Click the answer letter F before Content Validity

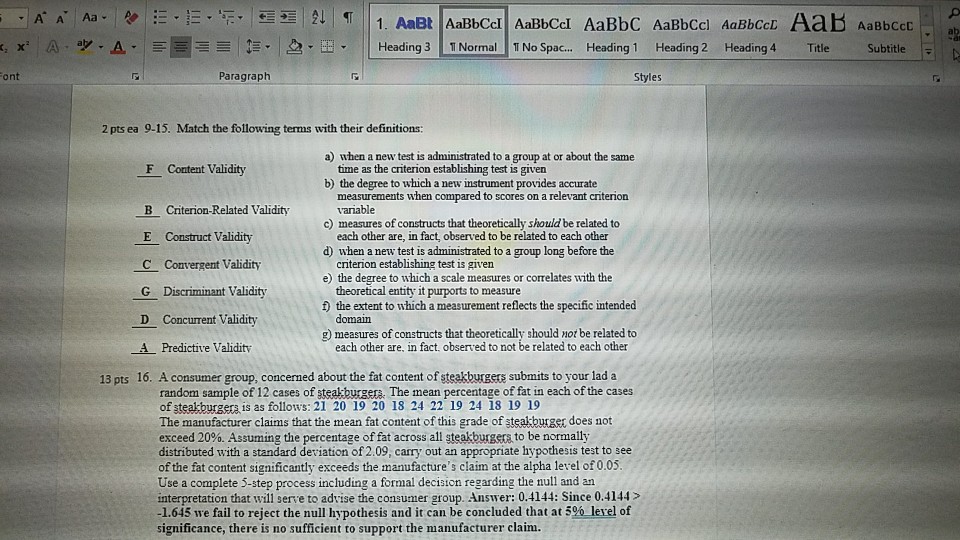click(x=149, y=169)
